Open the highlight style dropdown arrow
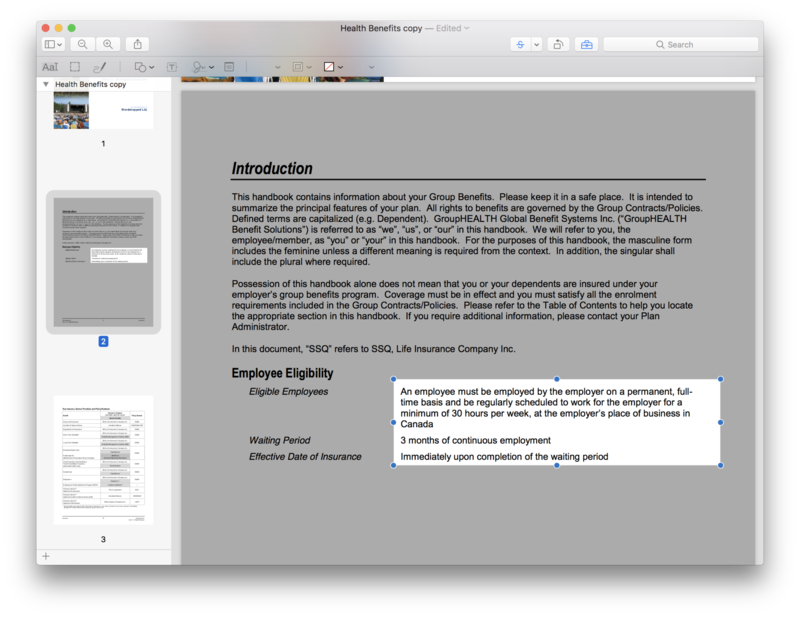This screenshot has height=617, width=800. coord(537,44)
